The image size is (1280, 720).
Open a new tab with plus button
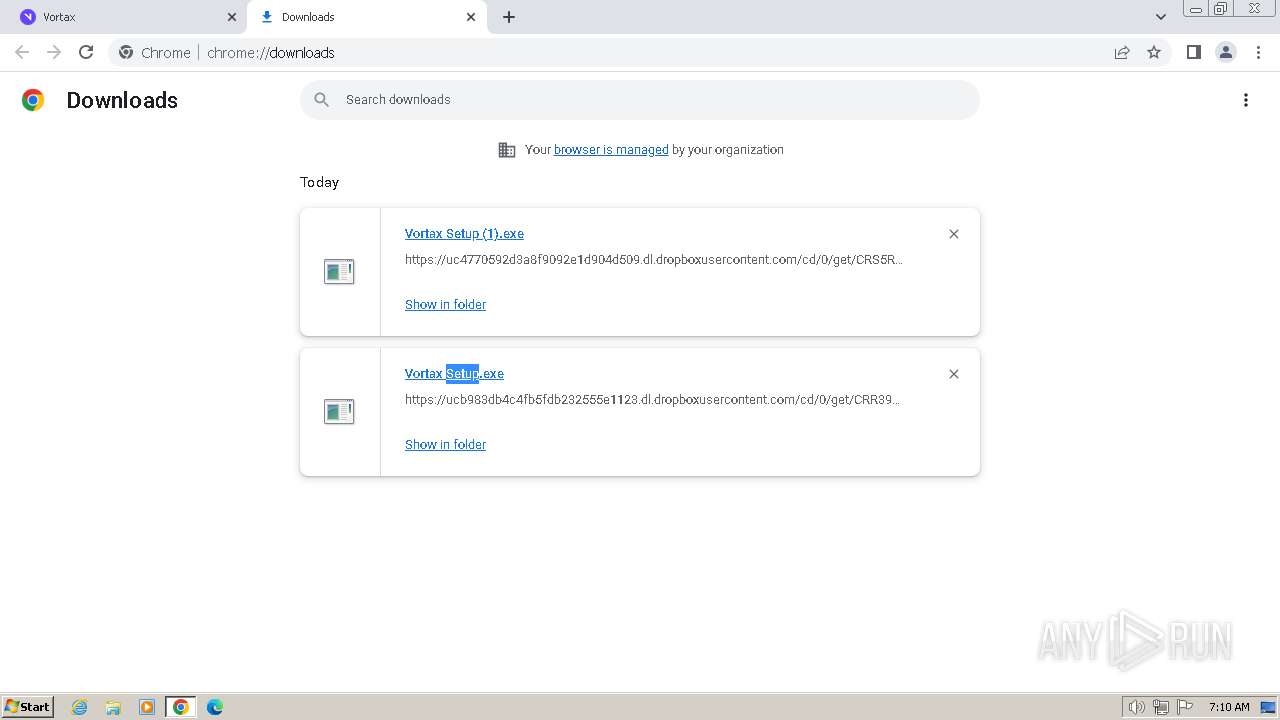coord(509,17)
